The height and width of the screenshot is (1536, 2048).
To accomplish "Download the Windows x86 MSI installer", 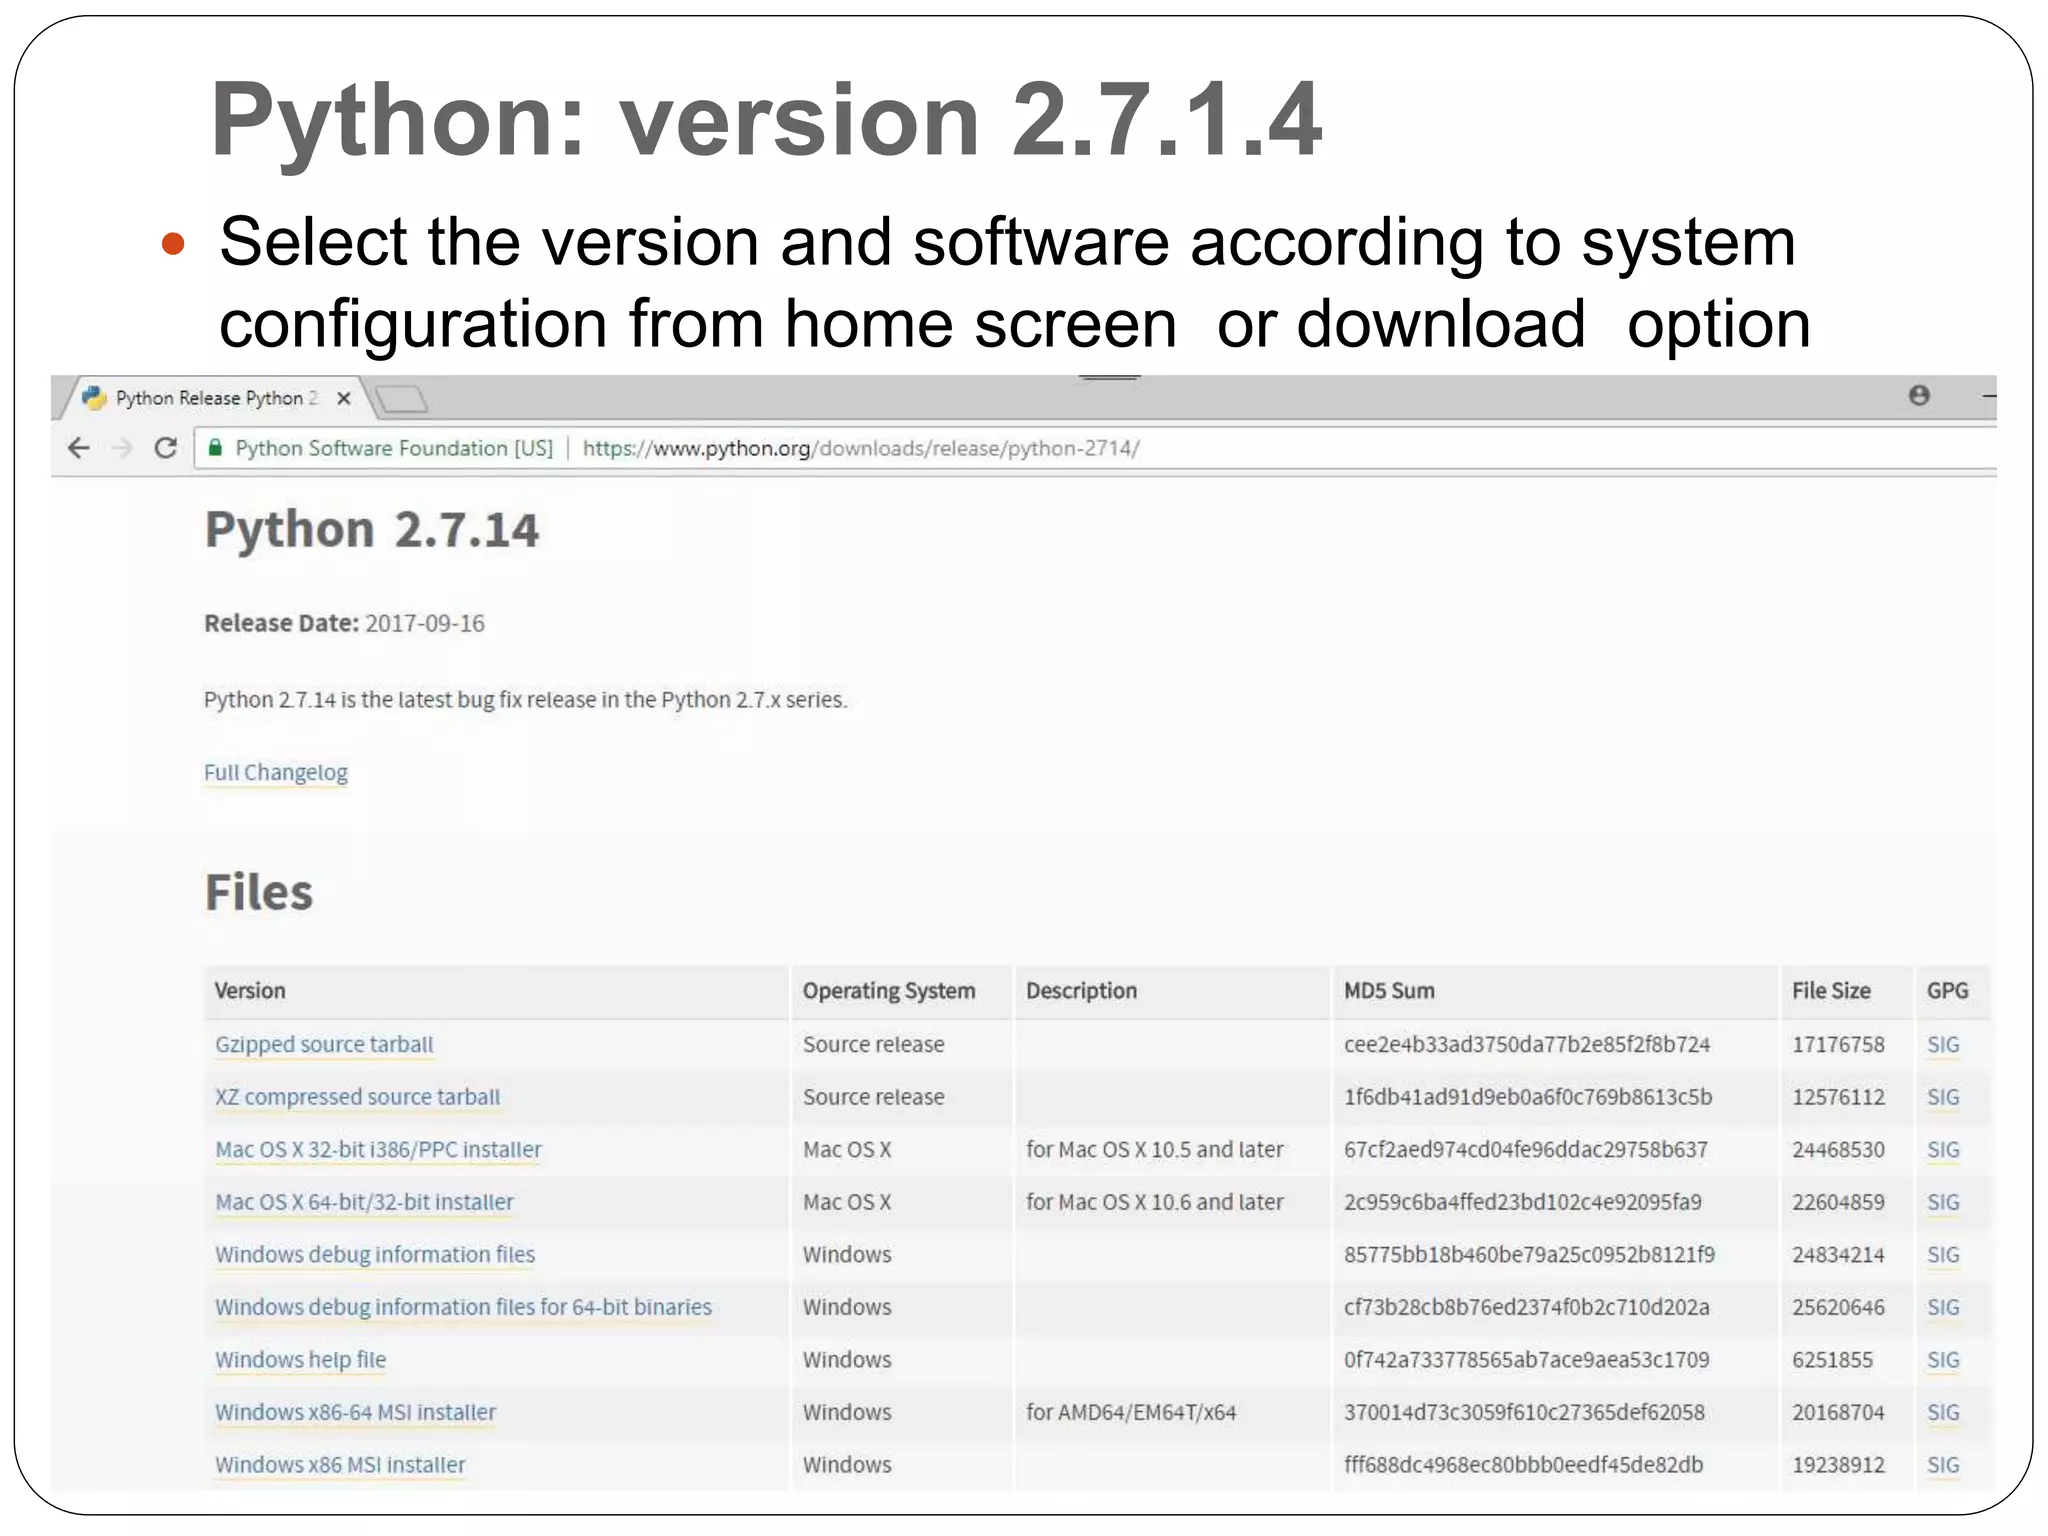I will pyautogui.click(x=340, y=1465).
